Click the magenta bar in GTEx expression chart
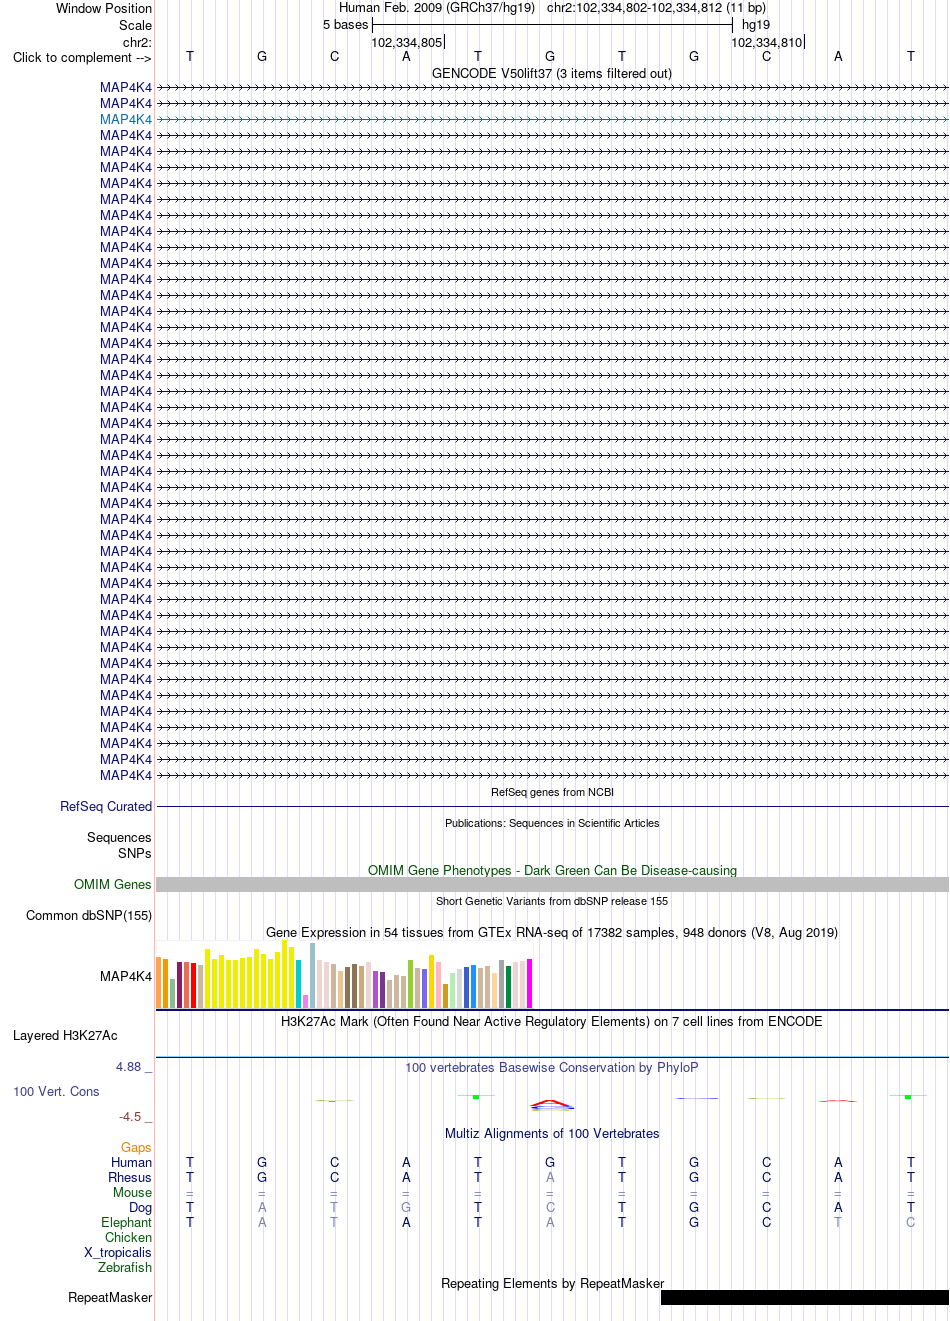The height and width of the screenshot is (1321, 950). coord(529,983)
